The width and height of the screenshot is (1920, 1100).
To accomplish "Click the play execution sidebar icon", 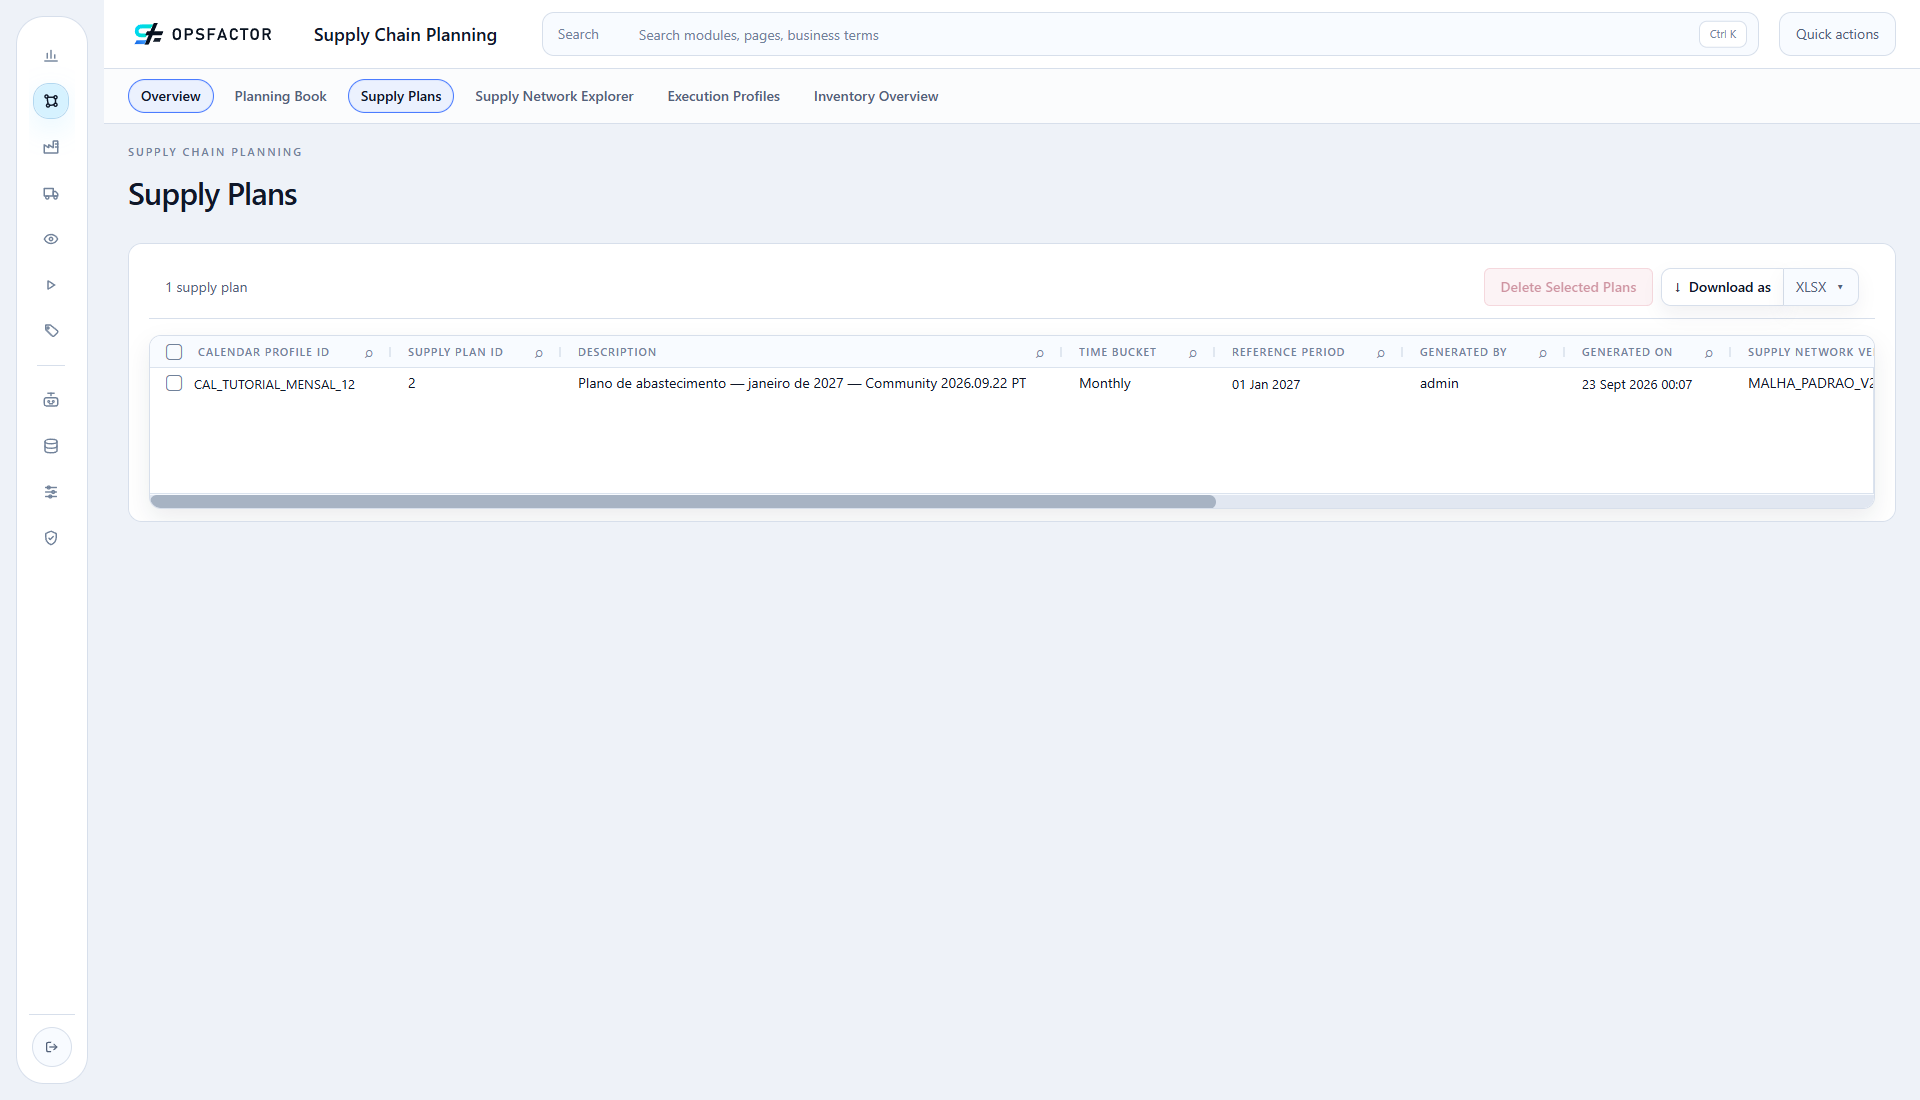I will 51,286.
